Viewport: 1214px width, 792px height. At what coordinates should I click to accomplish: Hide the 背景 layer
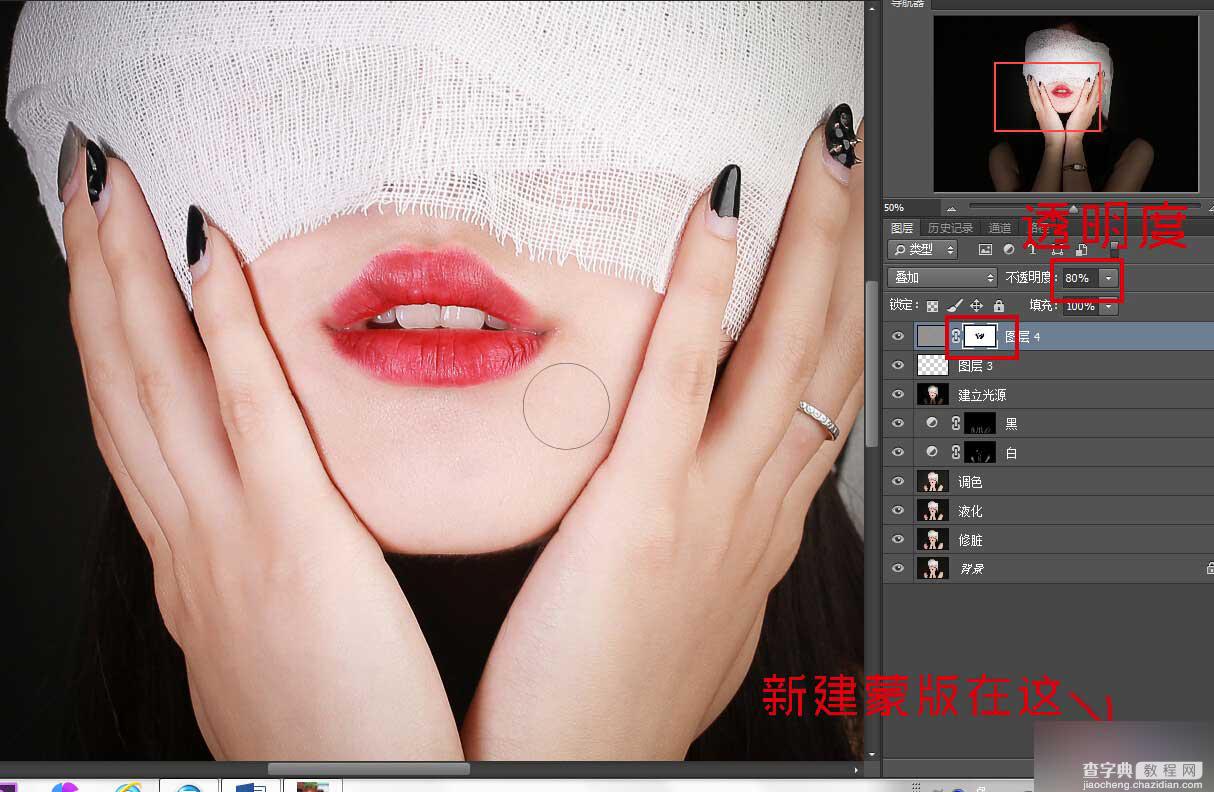tap(897, 568)
